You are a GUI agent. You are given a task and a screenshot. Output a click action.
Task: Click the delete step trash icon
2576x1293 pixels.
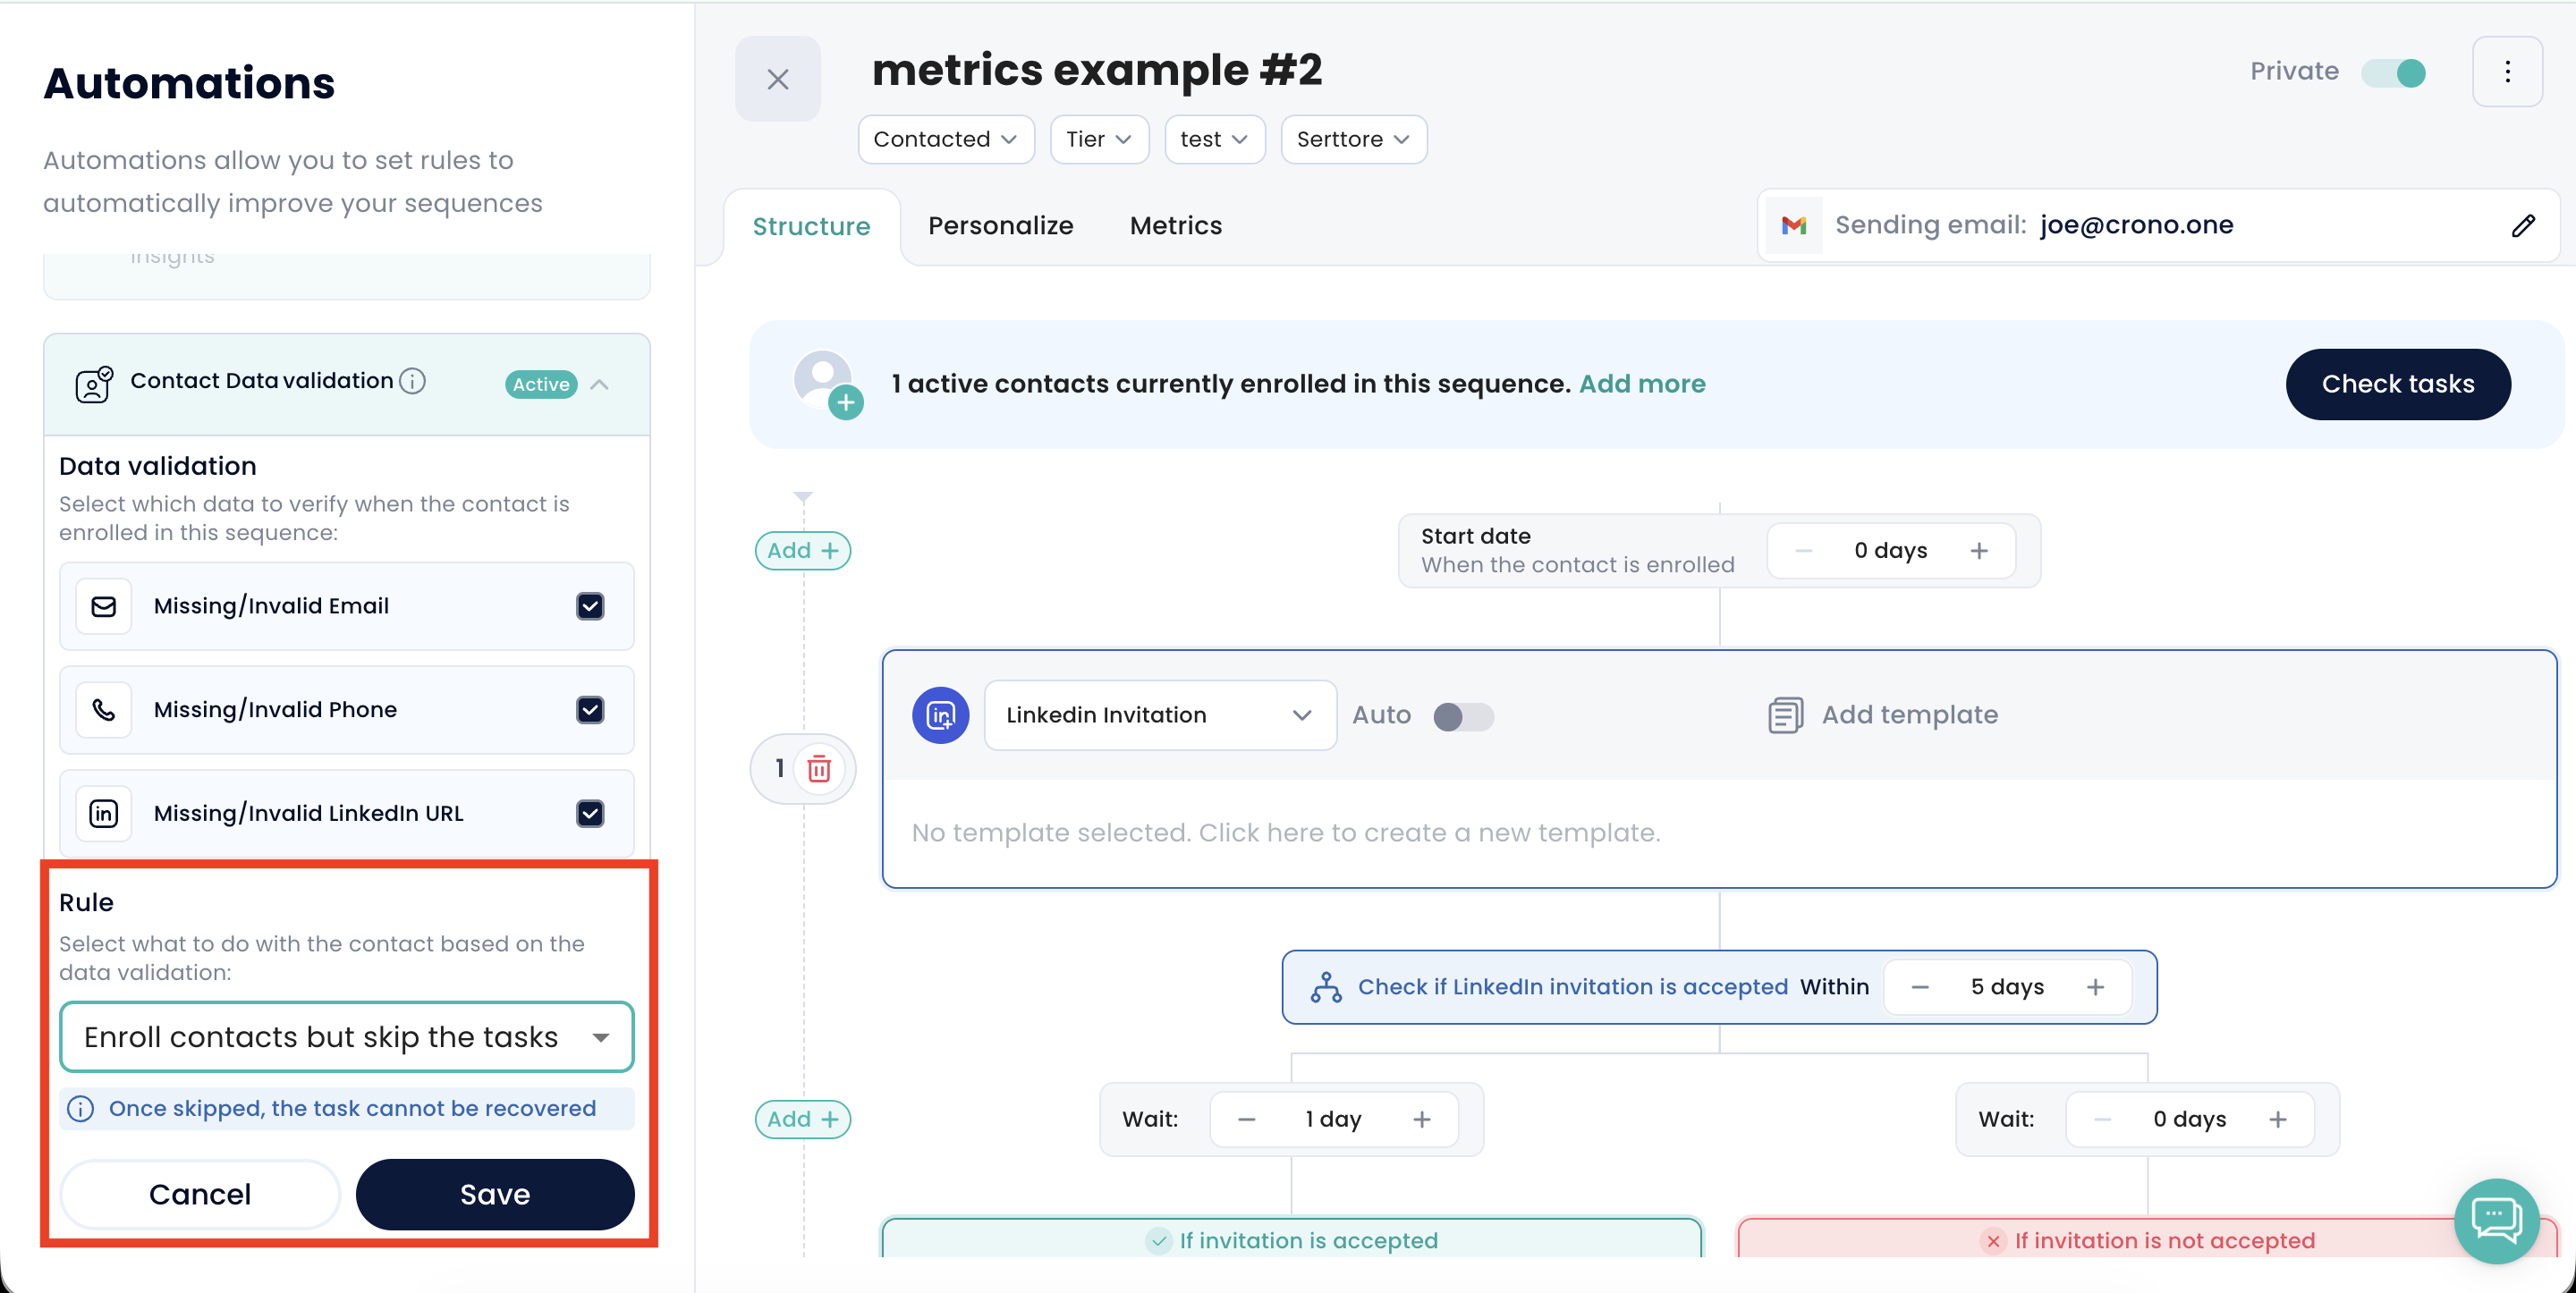[818, 768]
